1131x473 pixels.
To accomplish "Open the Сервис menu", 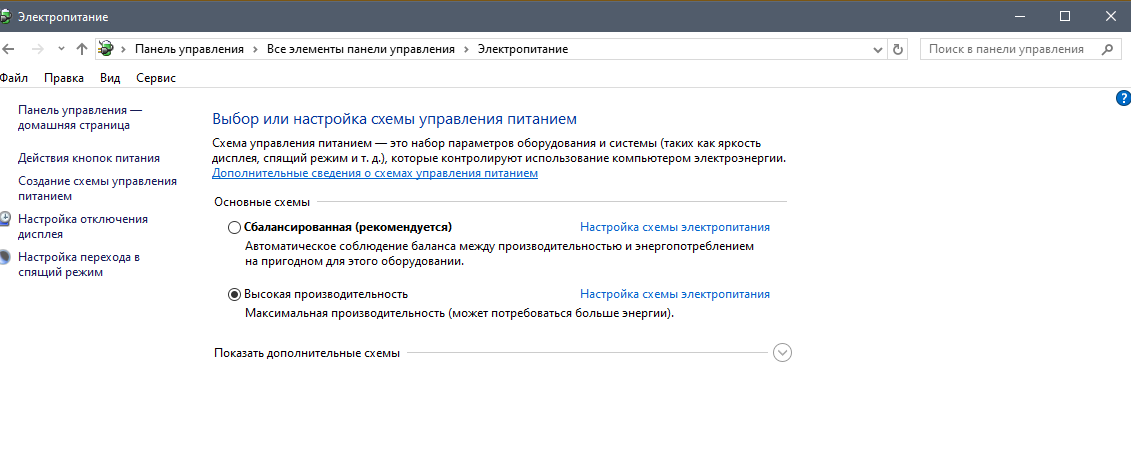I will 155,77.
